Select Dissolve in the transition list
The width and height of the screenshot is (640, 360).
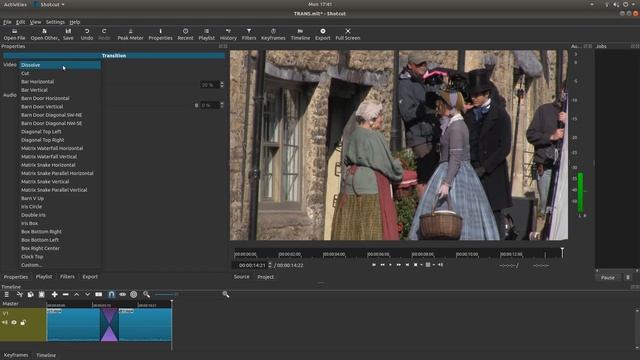[x=60, y=65]
